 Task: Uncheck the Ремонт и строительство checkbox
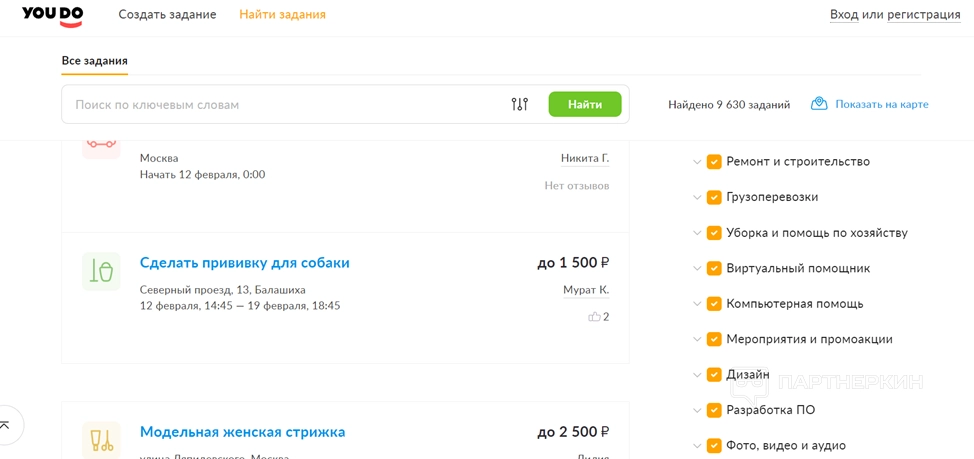click(x=714, y=162)
